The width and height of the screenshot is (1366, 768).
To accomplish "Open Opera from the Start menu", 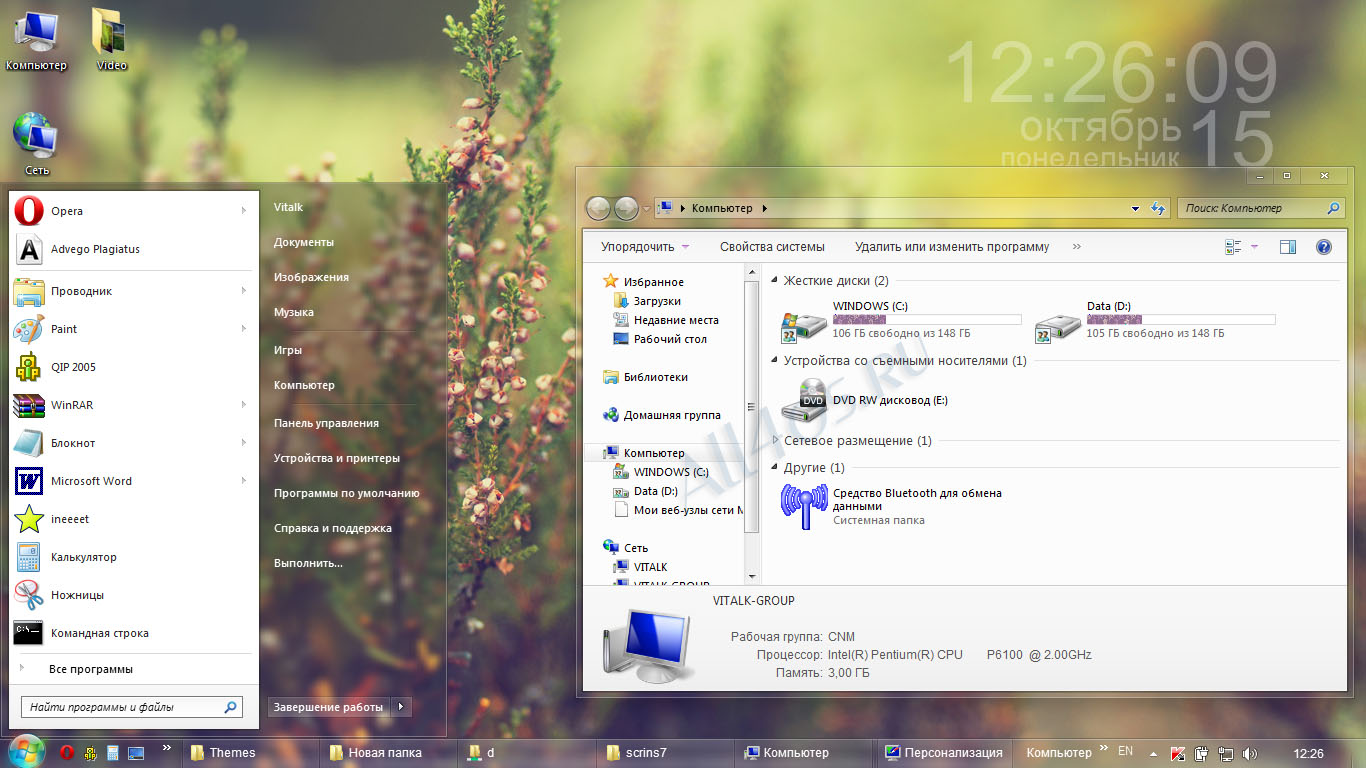I will point(132,211).
